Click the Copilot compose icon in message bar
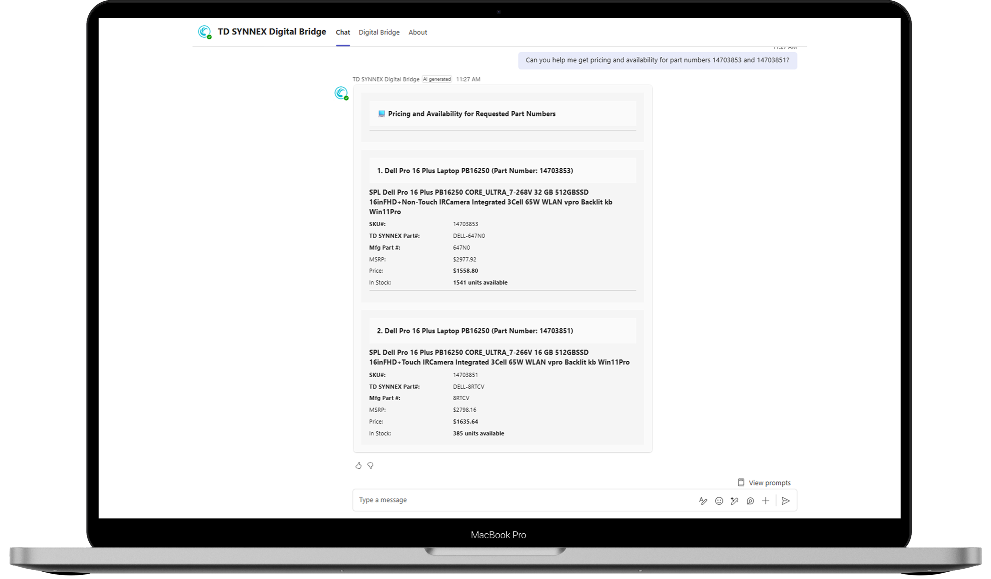991x579 pixels. coord(734,500)
